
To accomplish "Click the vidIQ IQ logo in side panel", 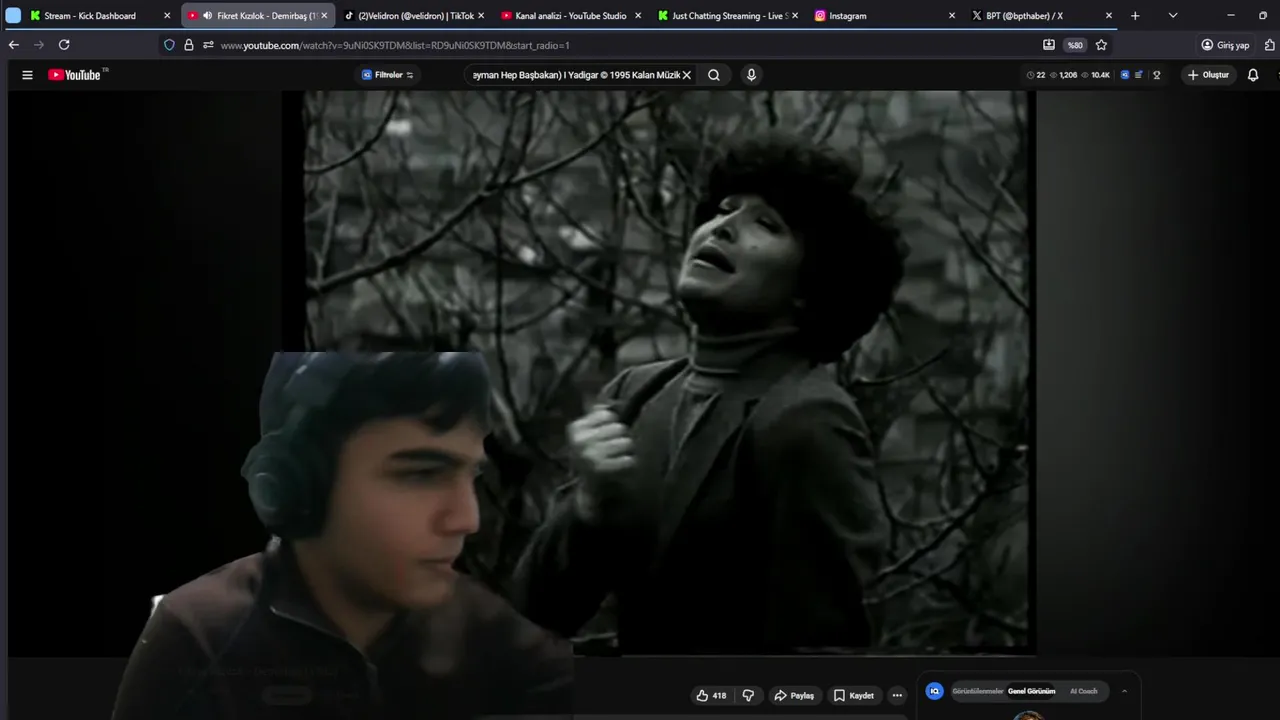I will coord(935,691).
